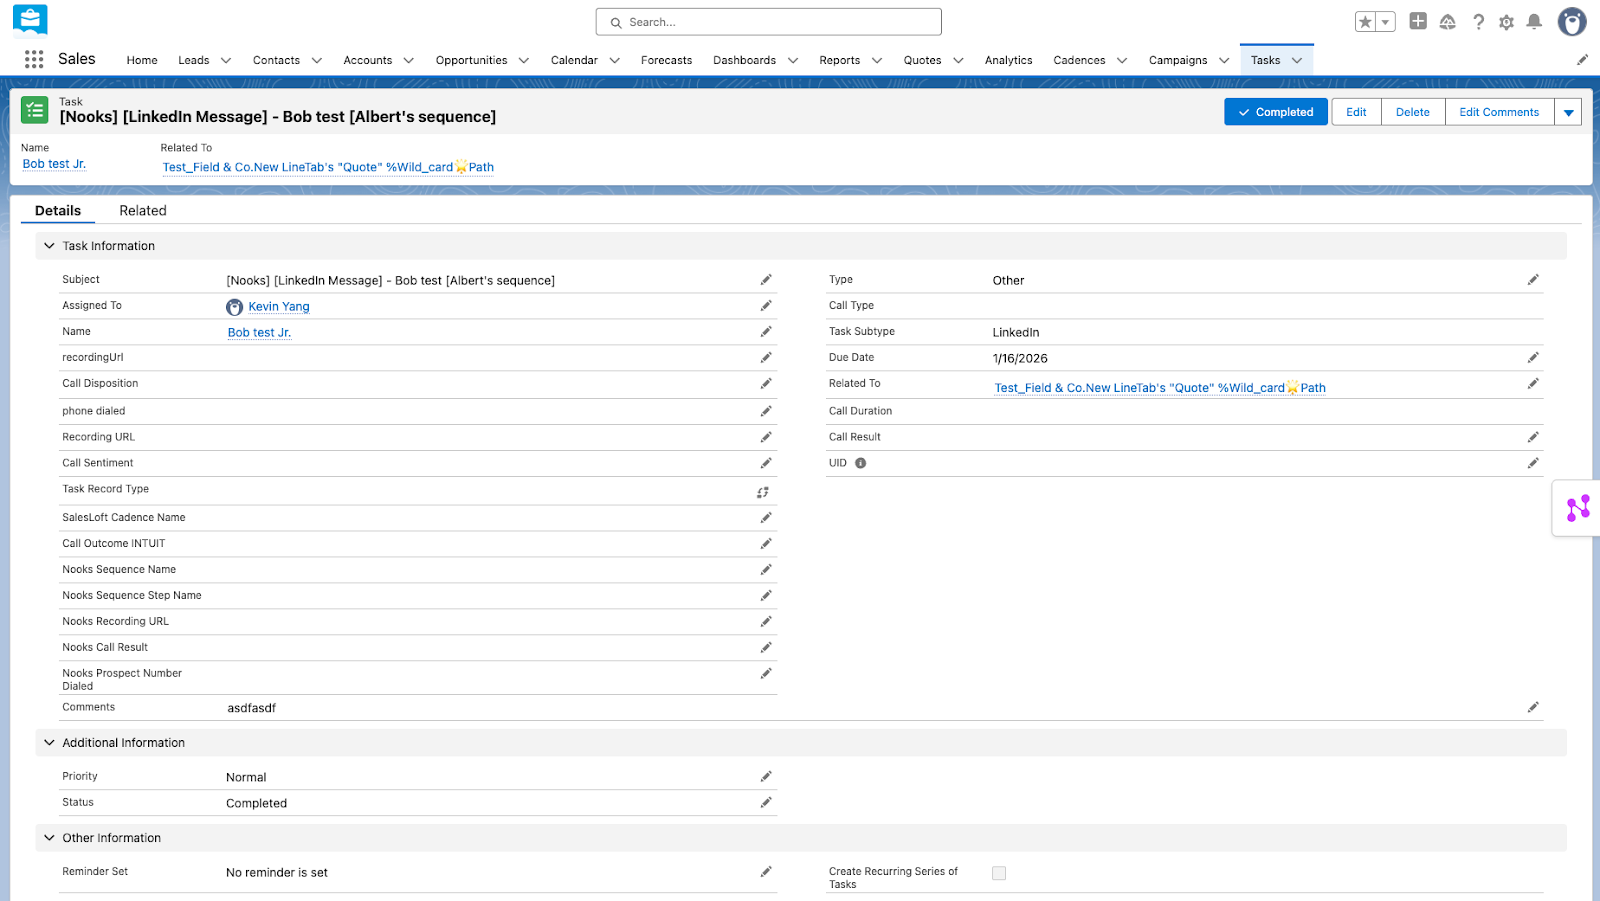Edit the Subject field pencil icon

tap(766, 280)
